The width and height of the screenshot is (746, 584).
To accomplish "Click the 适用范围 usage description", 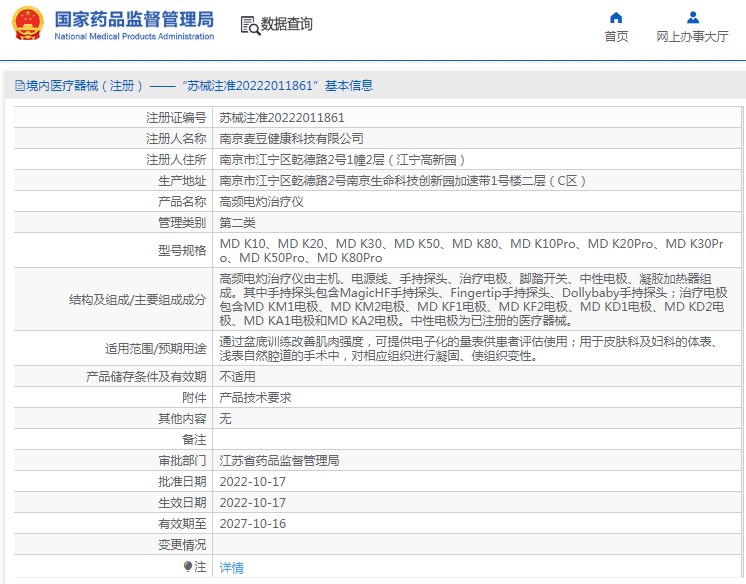I will [470, 348].
